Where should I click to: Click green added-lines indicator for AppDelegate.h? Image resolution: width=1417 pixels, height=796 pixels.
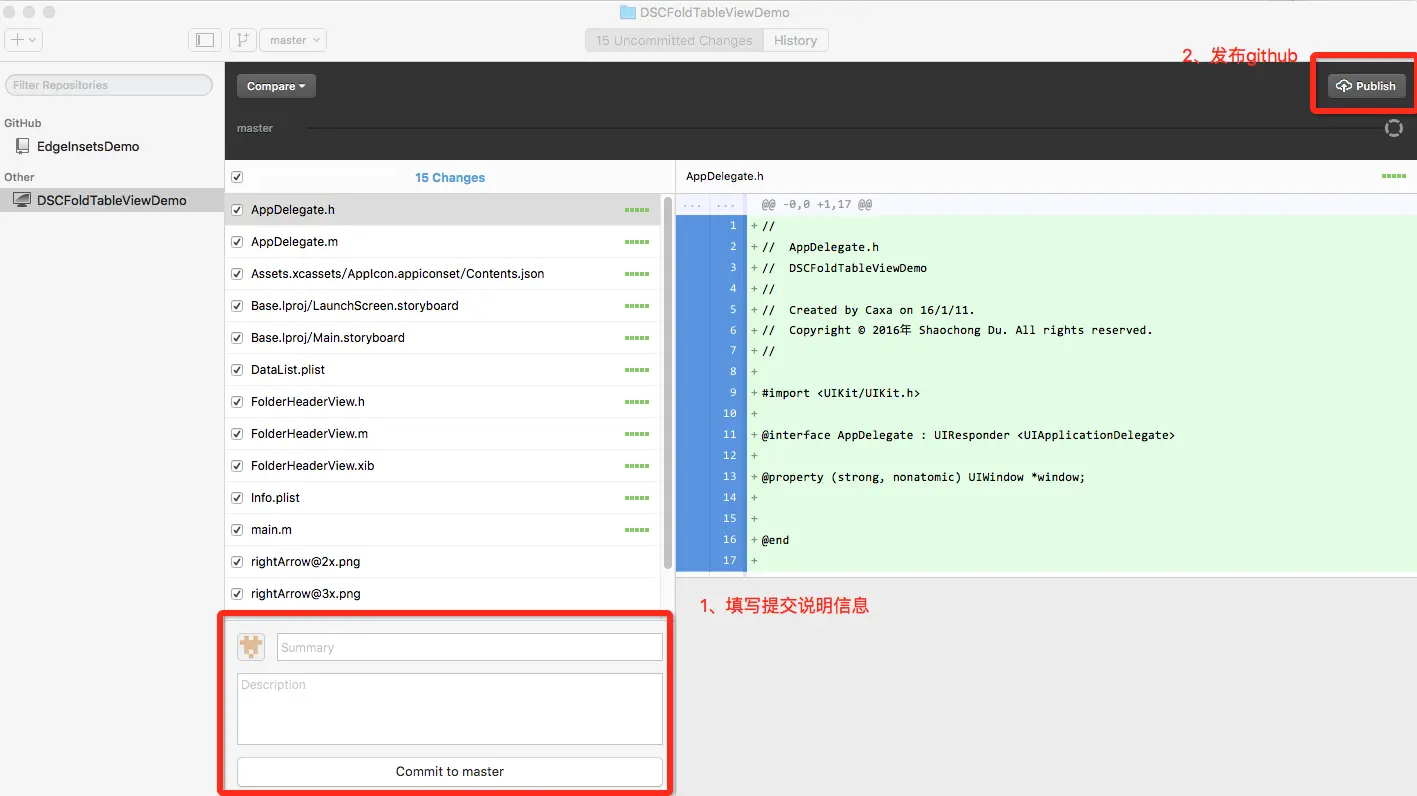pos(637,210)
